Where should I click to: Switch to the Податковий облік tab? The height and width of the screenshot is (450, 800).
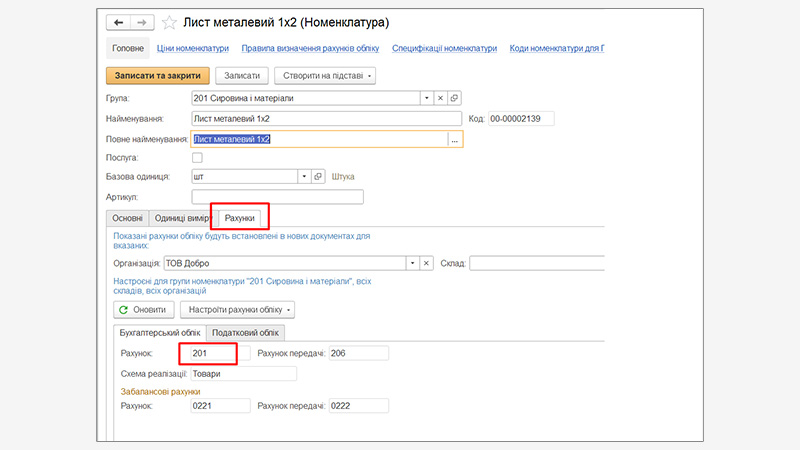point(245,332)
